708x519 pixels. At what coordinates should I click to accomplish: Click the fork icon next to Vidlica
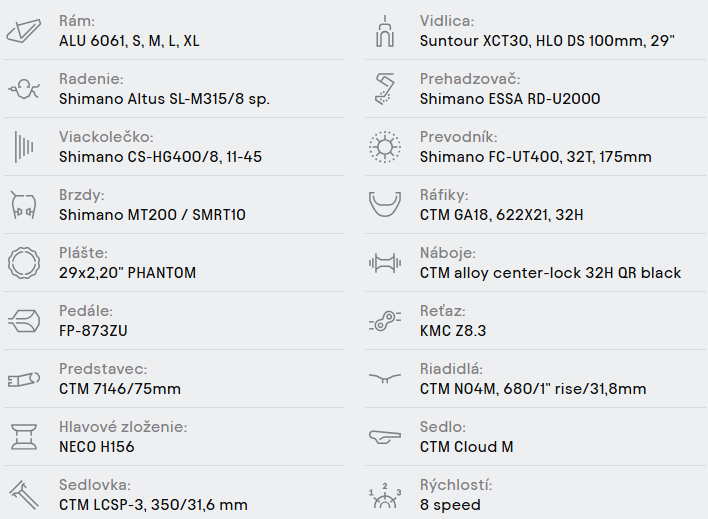click(385, 31)
